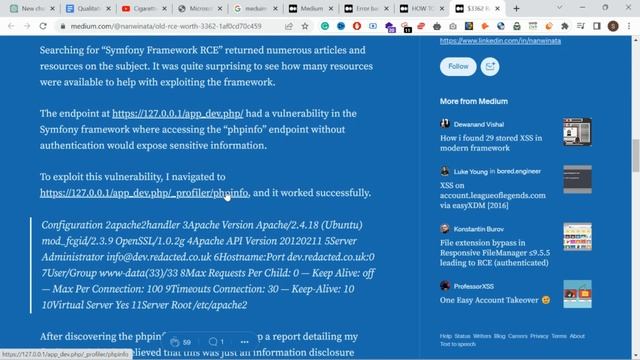Close the YouTube Cigarettes tab
The height and width of the screenshot is (360, 640).
pyautogui.click(x=164, y=9)
